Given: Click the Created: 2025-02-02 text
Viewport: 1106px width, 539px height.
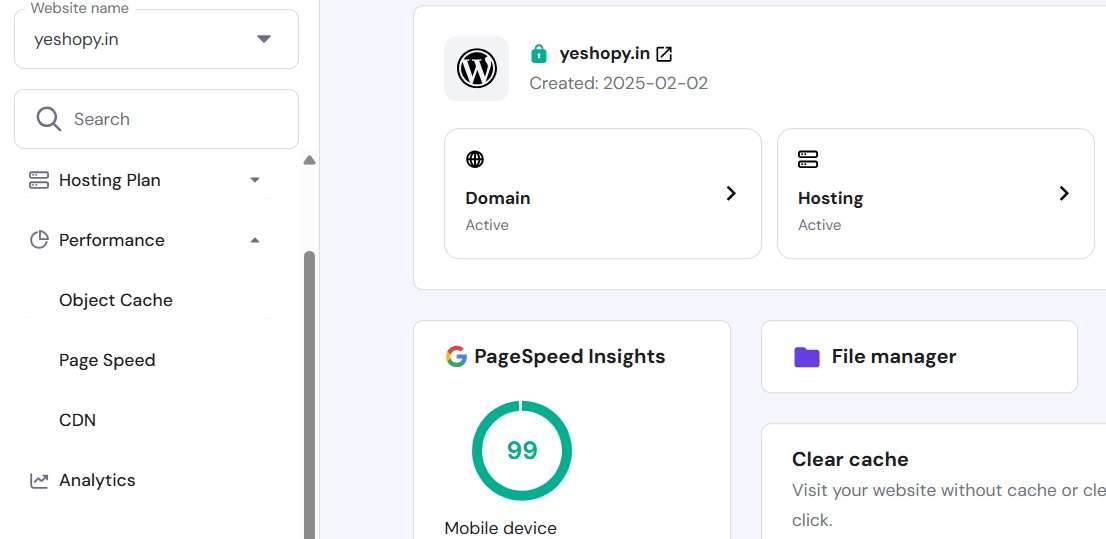Looking at the screenshot, I should click(x=619, y=83).
